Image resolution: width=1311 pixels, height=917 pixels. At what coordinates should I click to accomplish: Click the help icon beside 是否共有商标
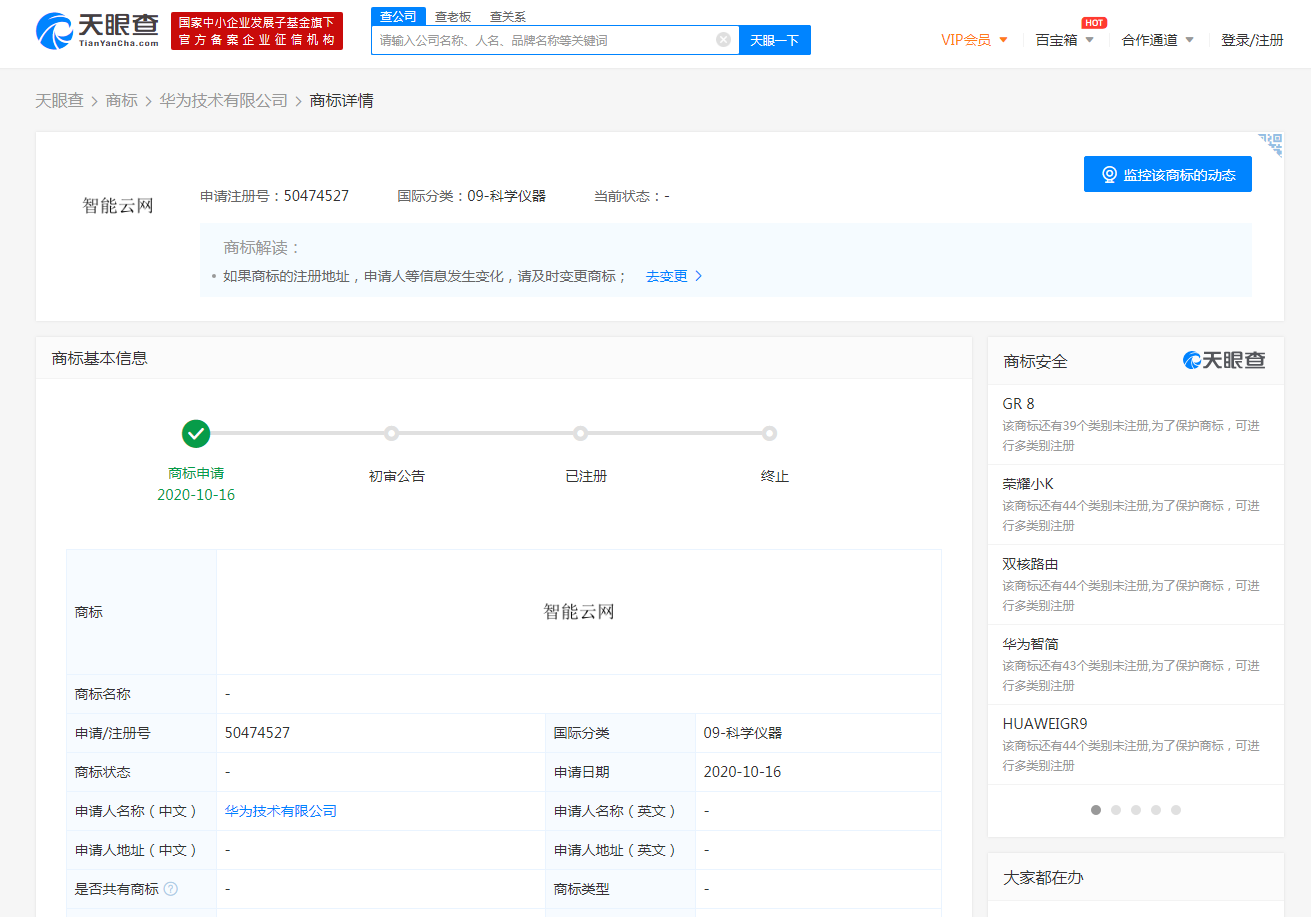(x=171, y=888)
